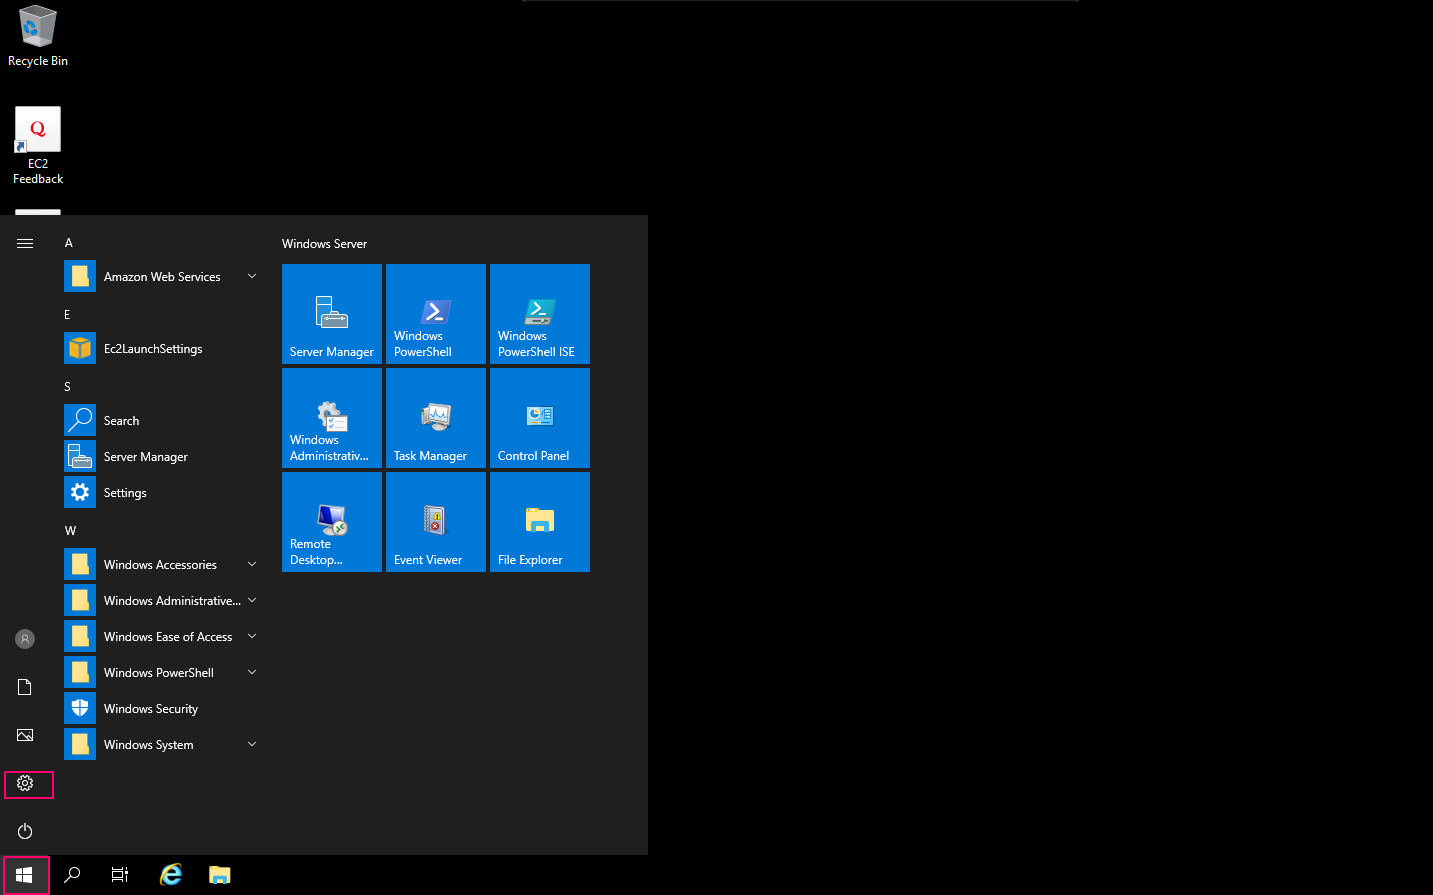This screenshot has width=1433, height=895.
Task: Expand the Windows Administrative Tools folder chevron
Action: [x=252, y=601]
